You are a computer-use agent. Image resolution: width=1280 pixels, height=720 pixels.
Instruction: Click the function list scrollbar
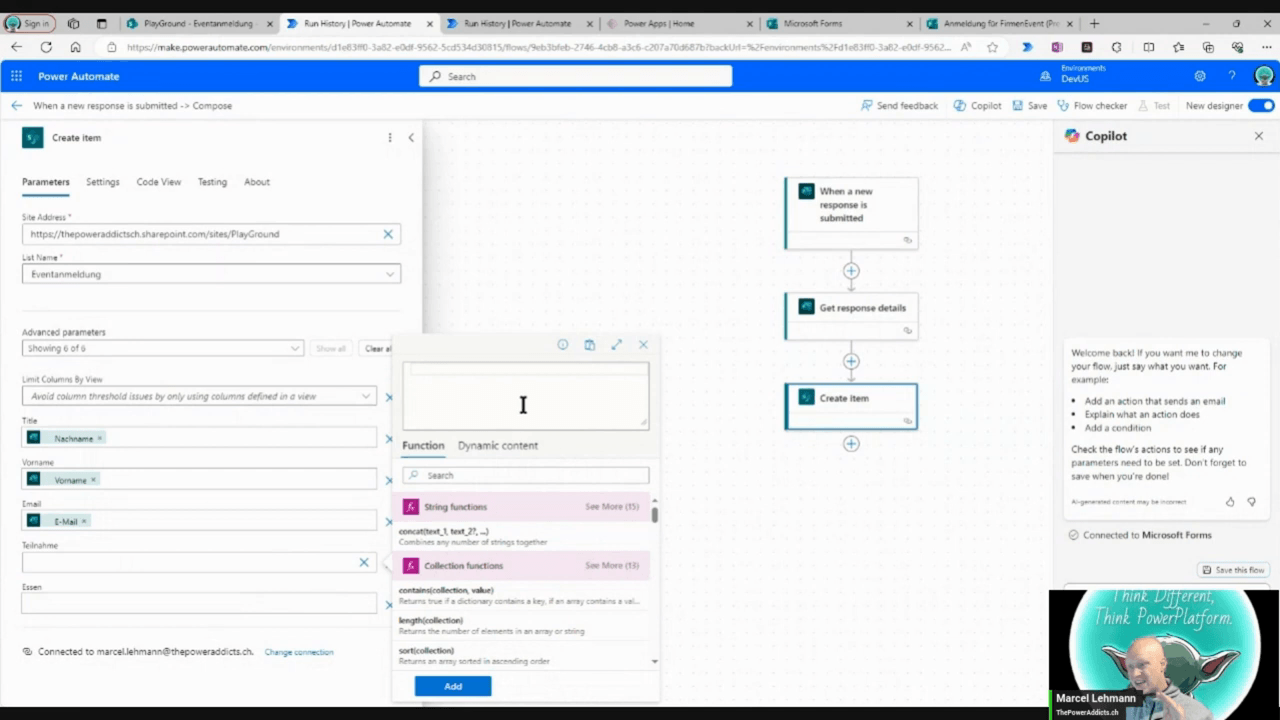655,514
